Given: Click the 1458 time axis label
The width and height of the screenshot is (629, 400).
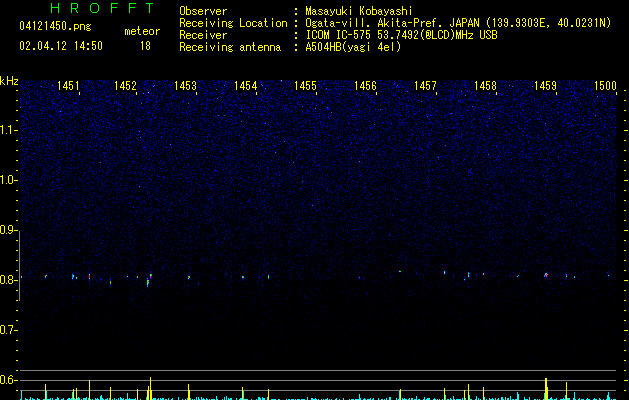Looking at the screenshot, I should (x=485, y=86).
